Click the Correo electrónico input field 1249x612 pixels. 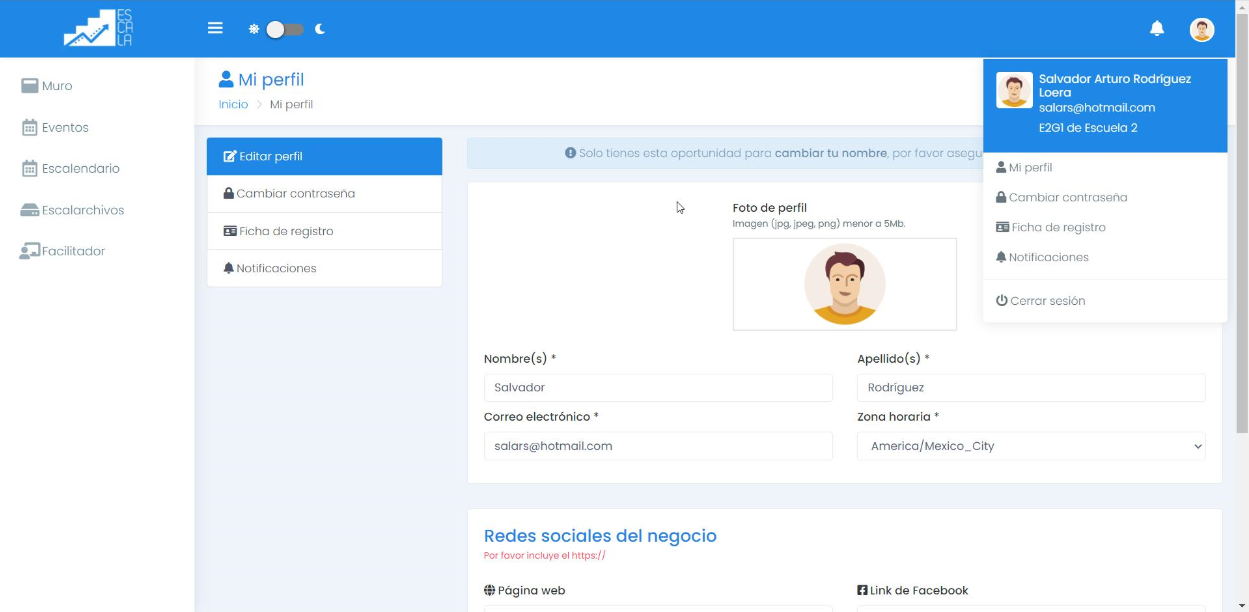(x=658, y=446)
